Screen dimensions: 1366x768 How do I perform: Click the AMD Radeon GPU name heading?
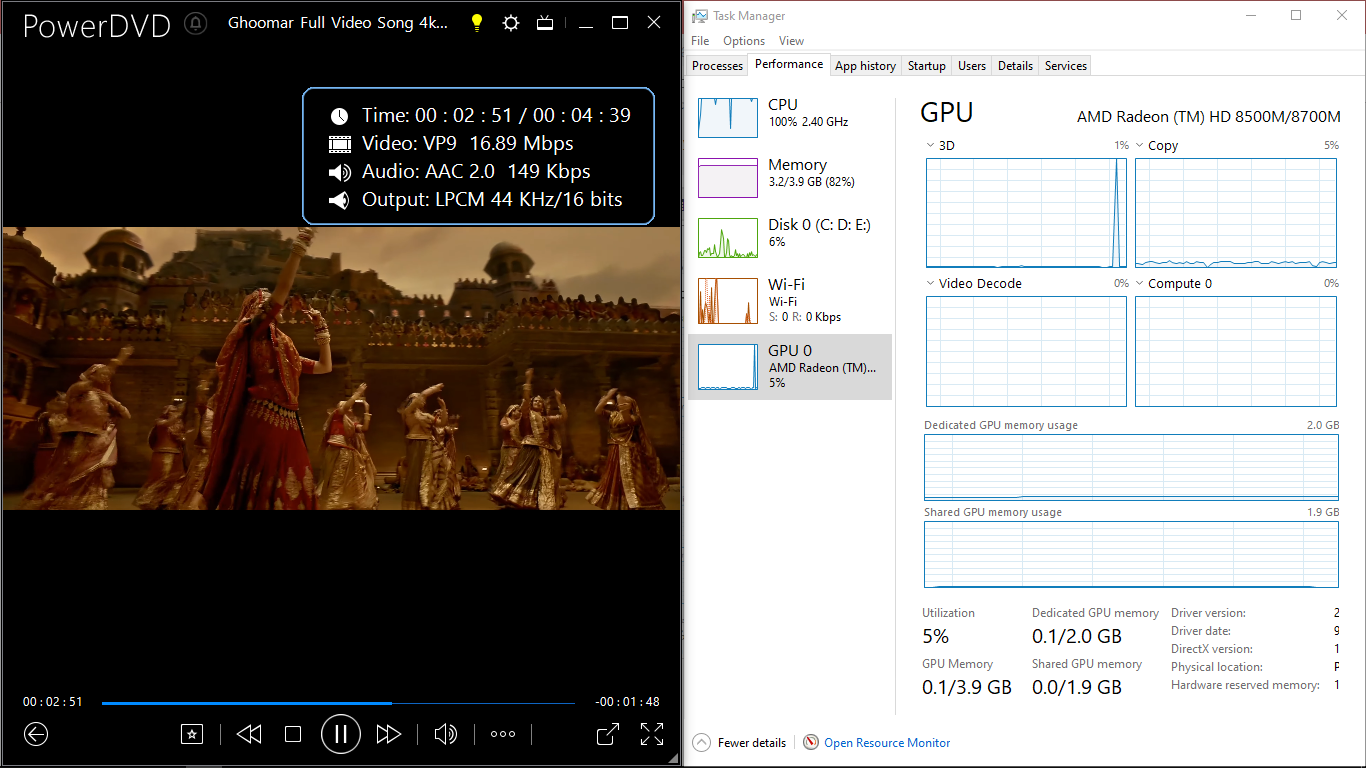point(1209,117)
